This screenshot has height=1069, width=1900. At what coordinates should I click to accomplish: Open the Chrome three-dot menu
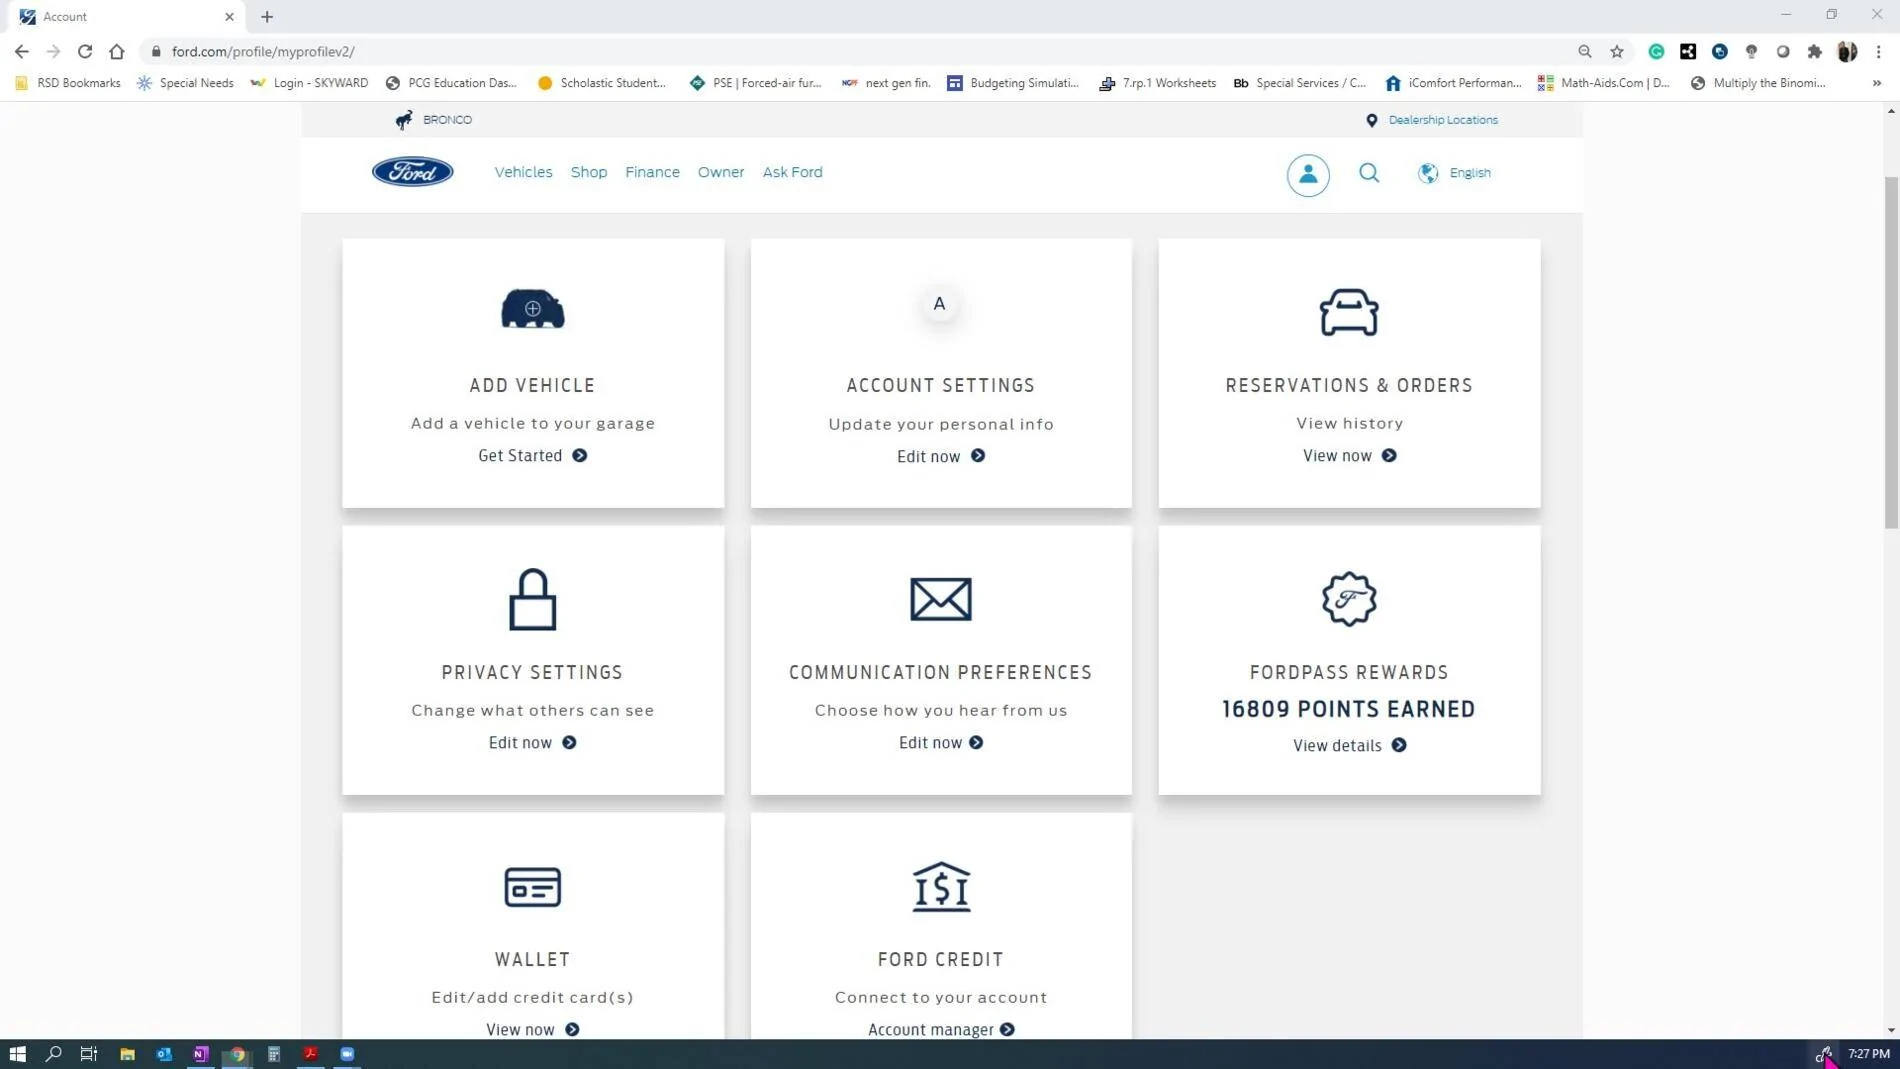pos(1878,51)
